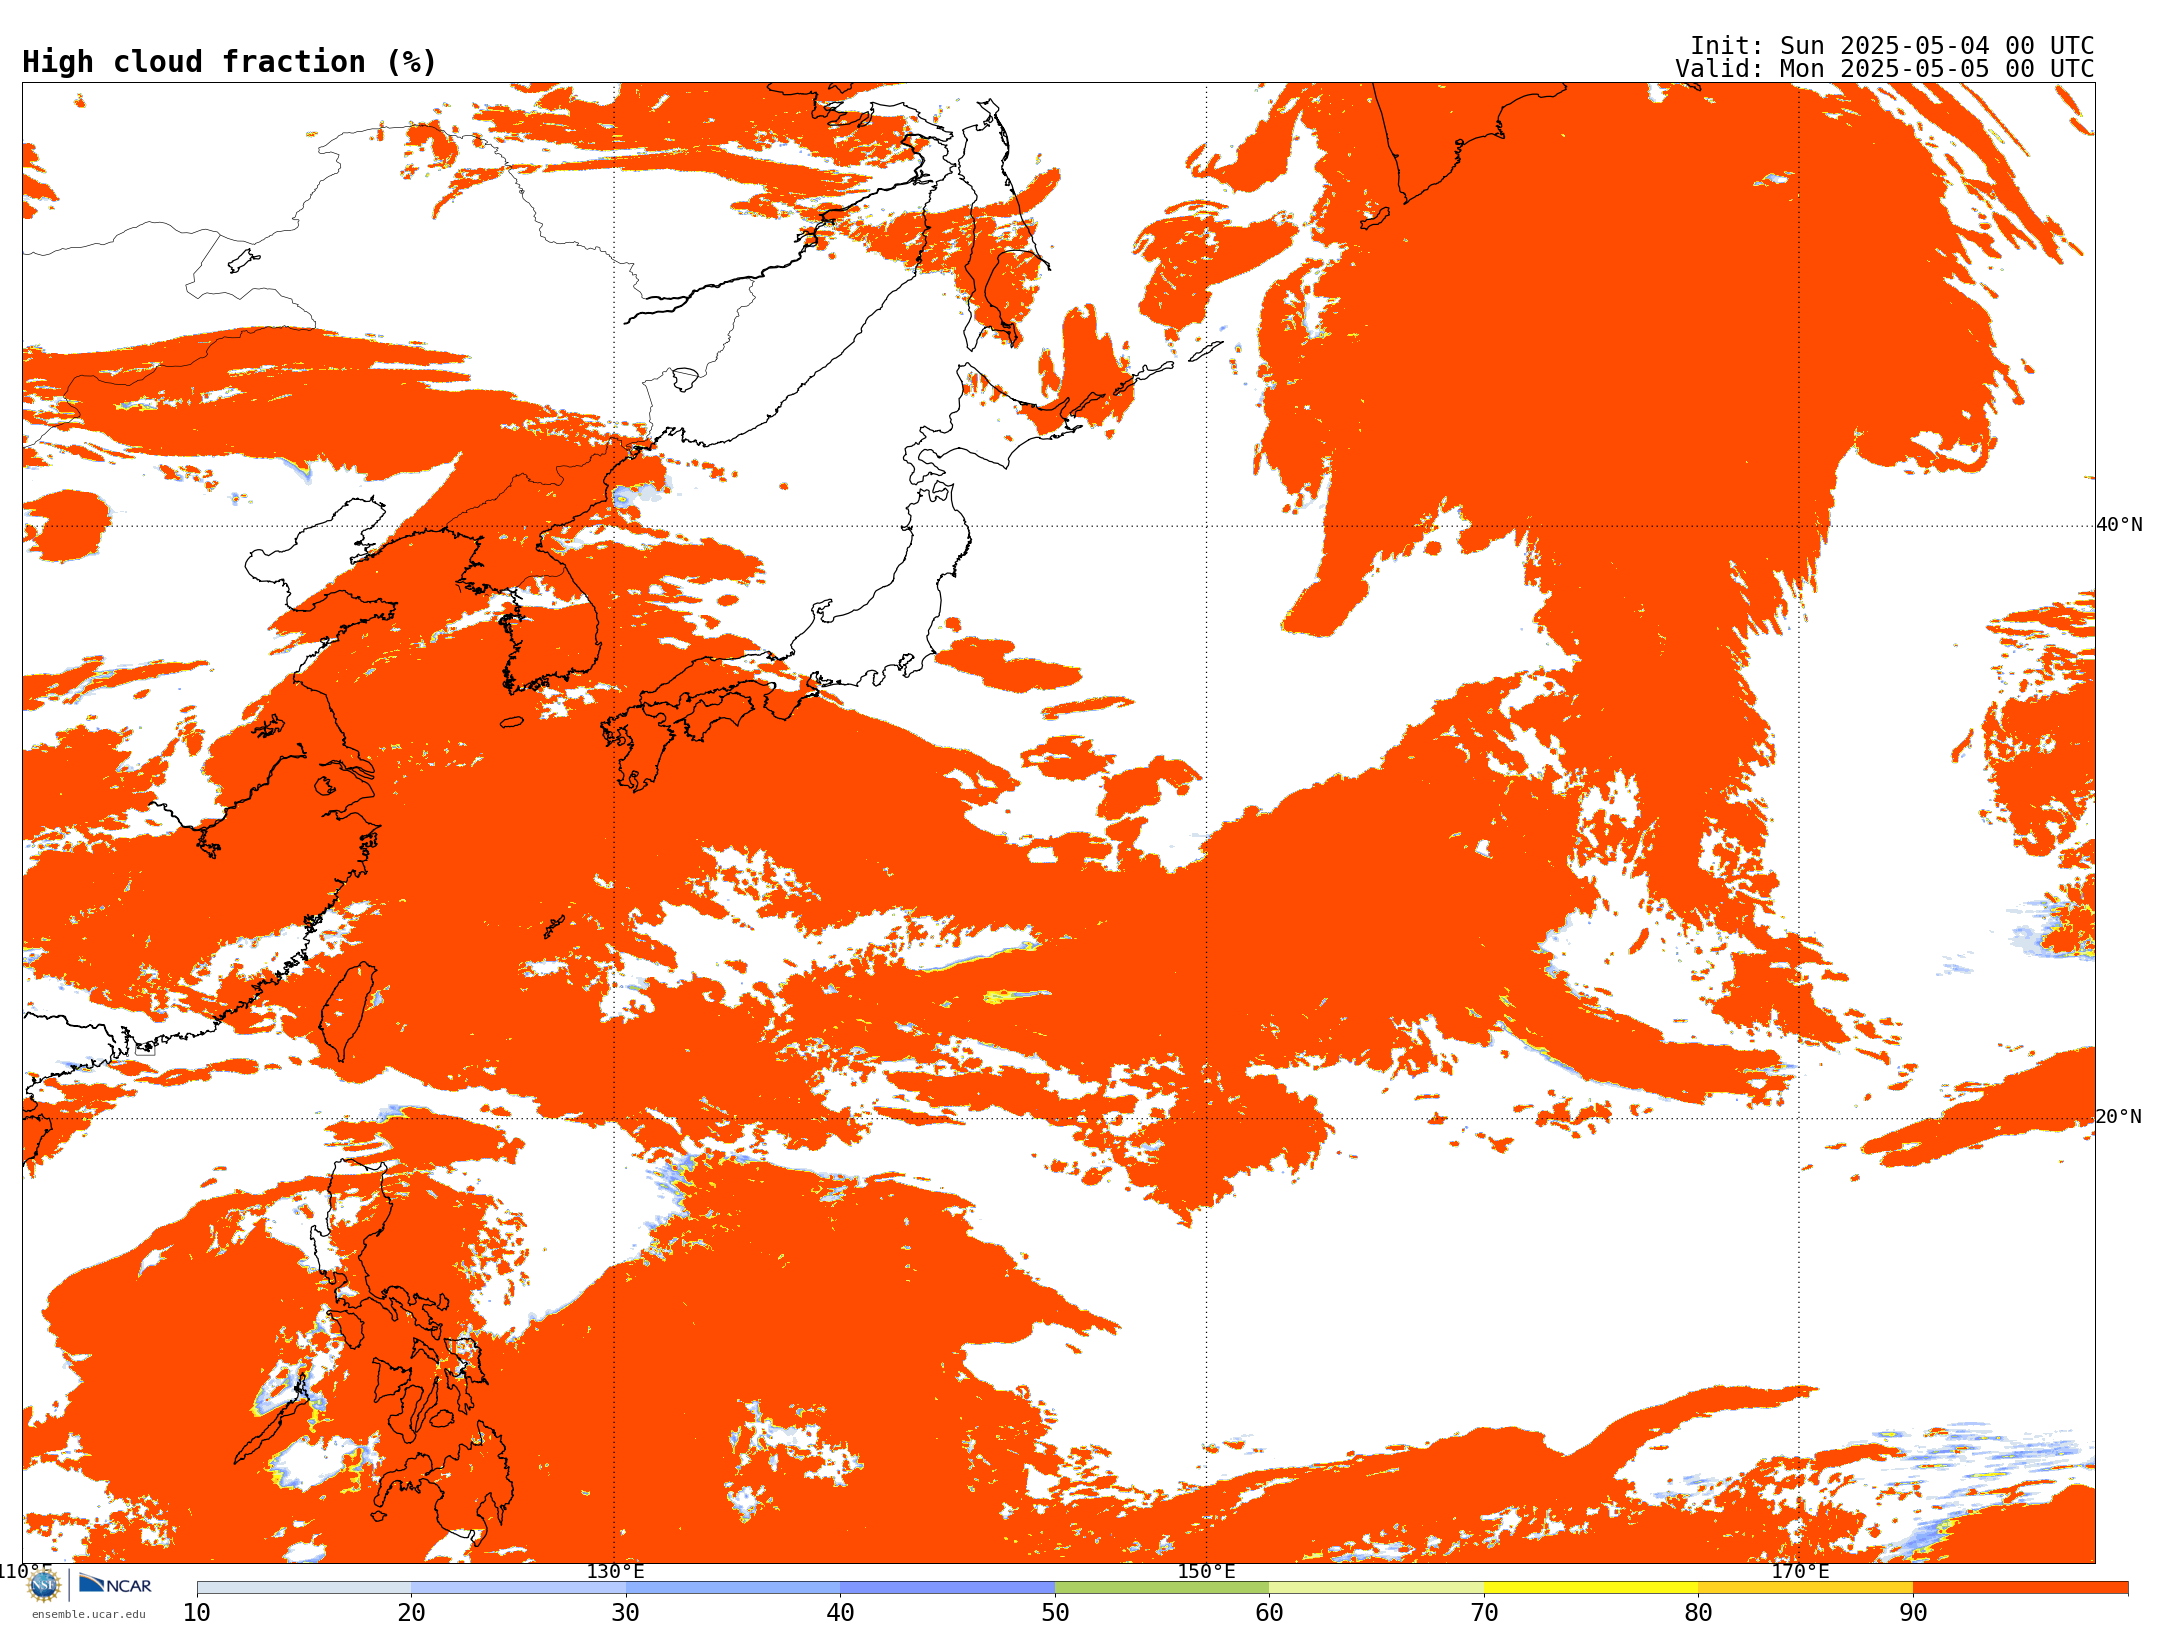Click the colorbar tick label 30
The width and height of the screenshot is (2160, 1626).
click(626, 1613)
